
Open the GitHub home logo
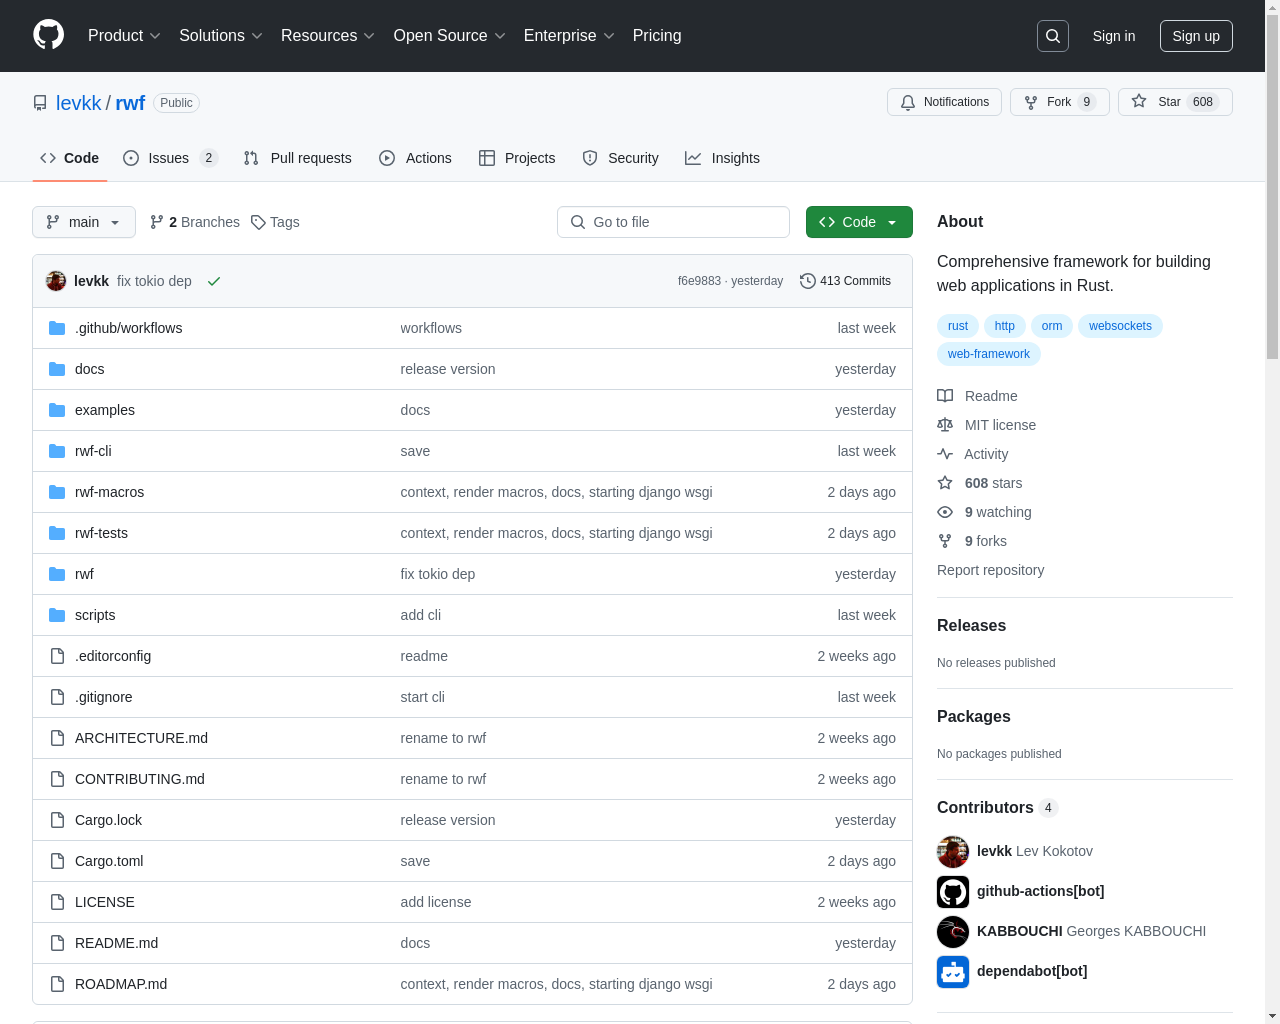49,35
